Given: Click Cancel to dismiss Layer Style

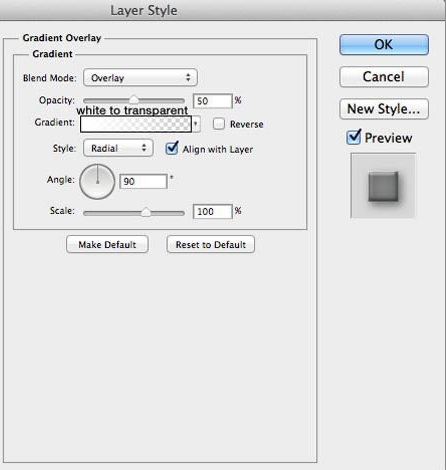Looking at the screenshot, I should [x=384, y=77].
